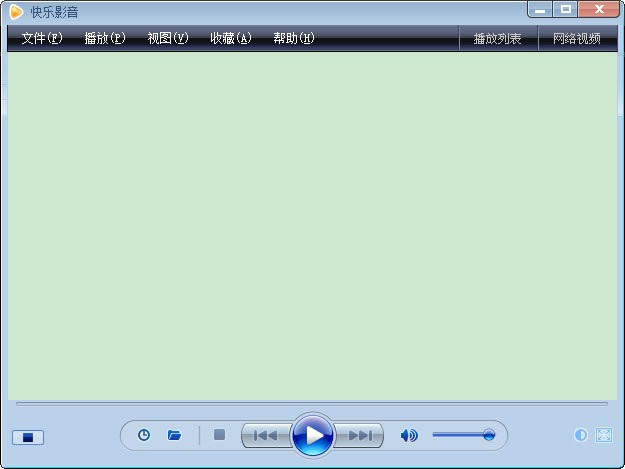Switch to mini mode button at bottom-left
Viewport: 625px width, 469px height.
click(x=28, y=437)
